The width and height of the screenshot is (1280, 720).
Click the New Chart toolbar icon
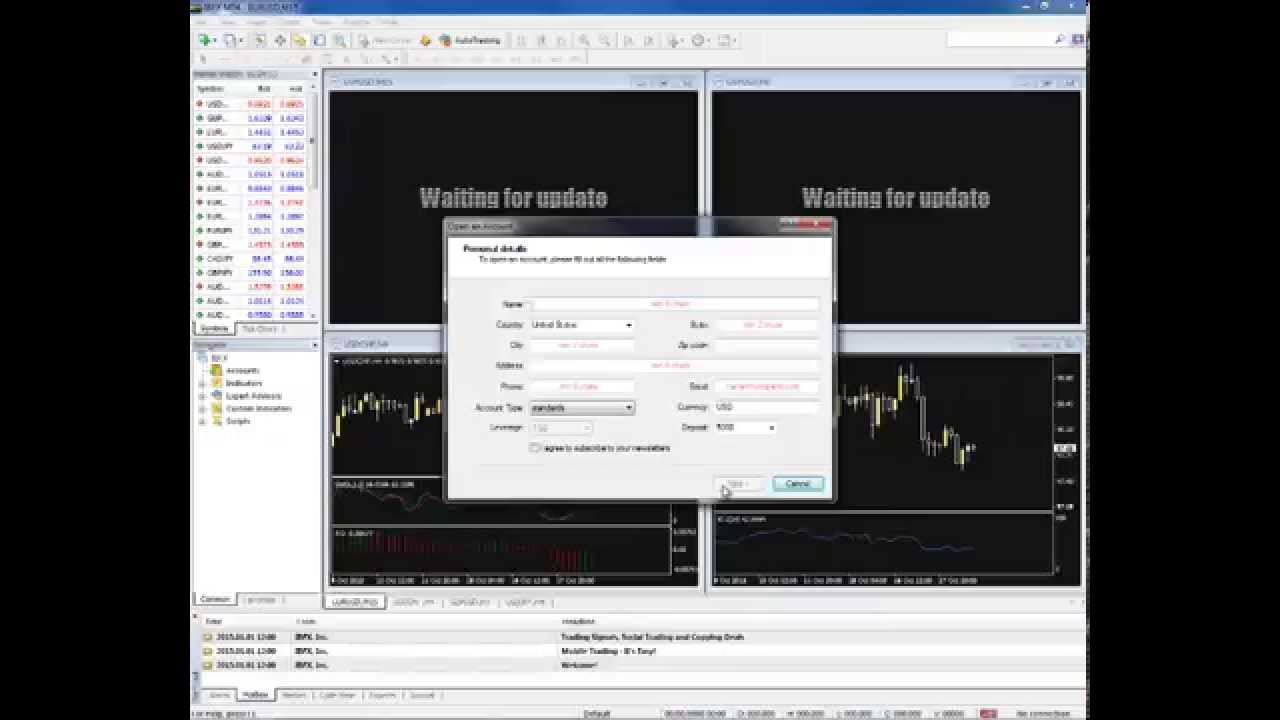pos(205,40)
